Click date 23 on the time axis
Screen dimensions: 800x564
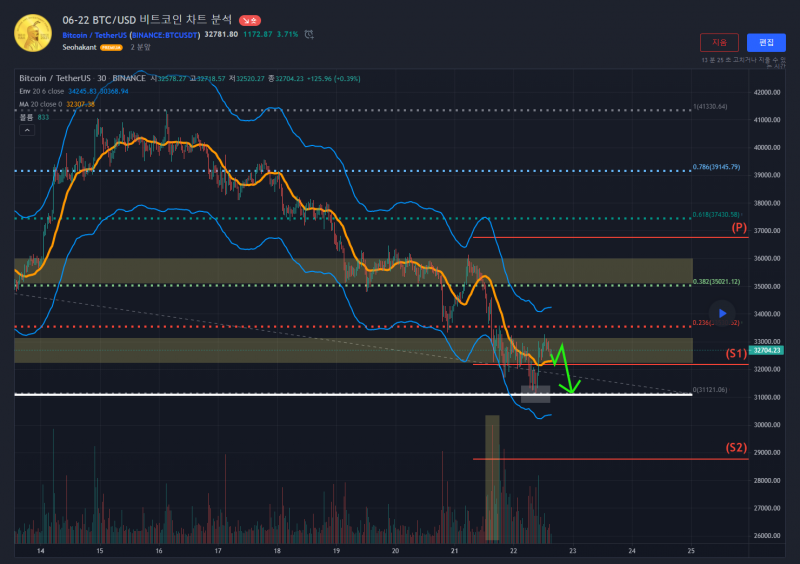point(573,551)
